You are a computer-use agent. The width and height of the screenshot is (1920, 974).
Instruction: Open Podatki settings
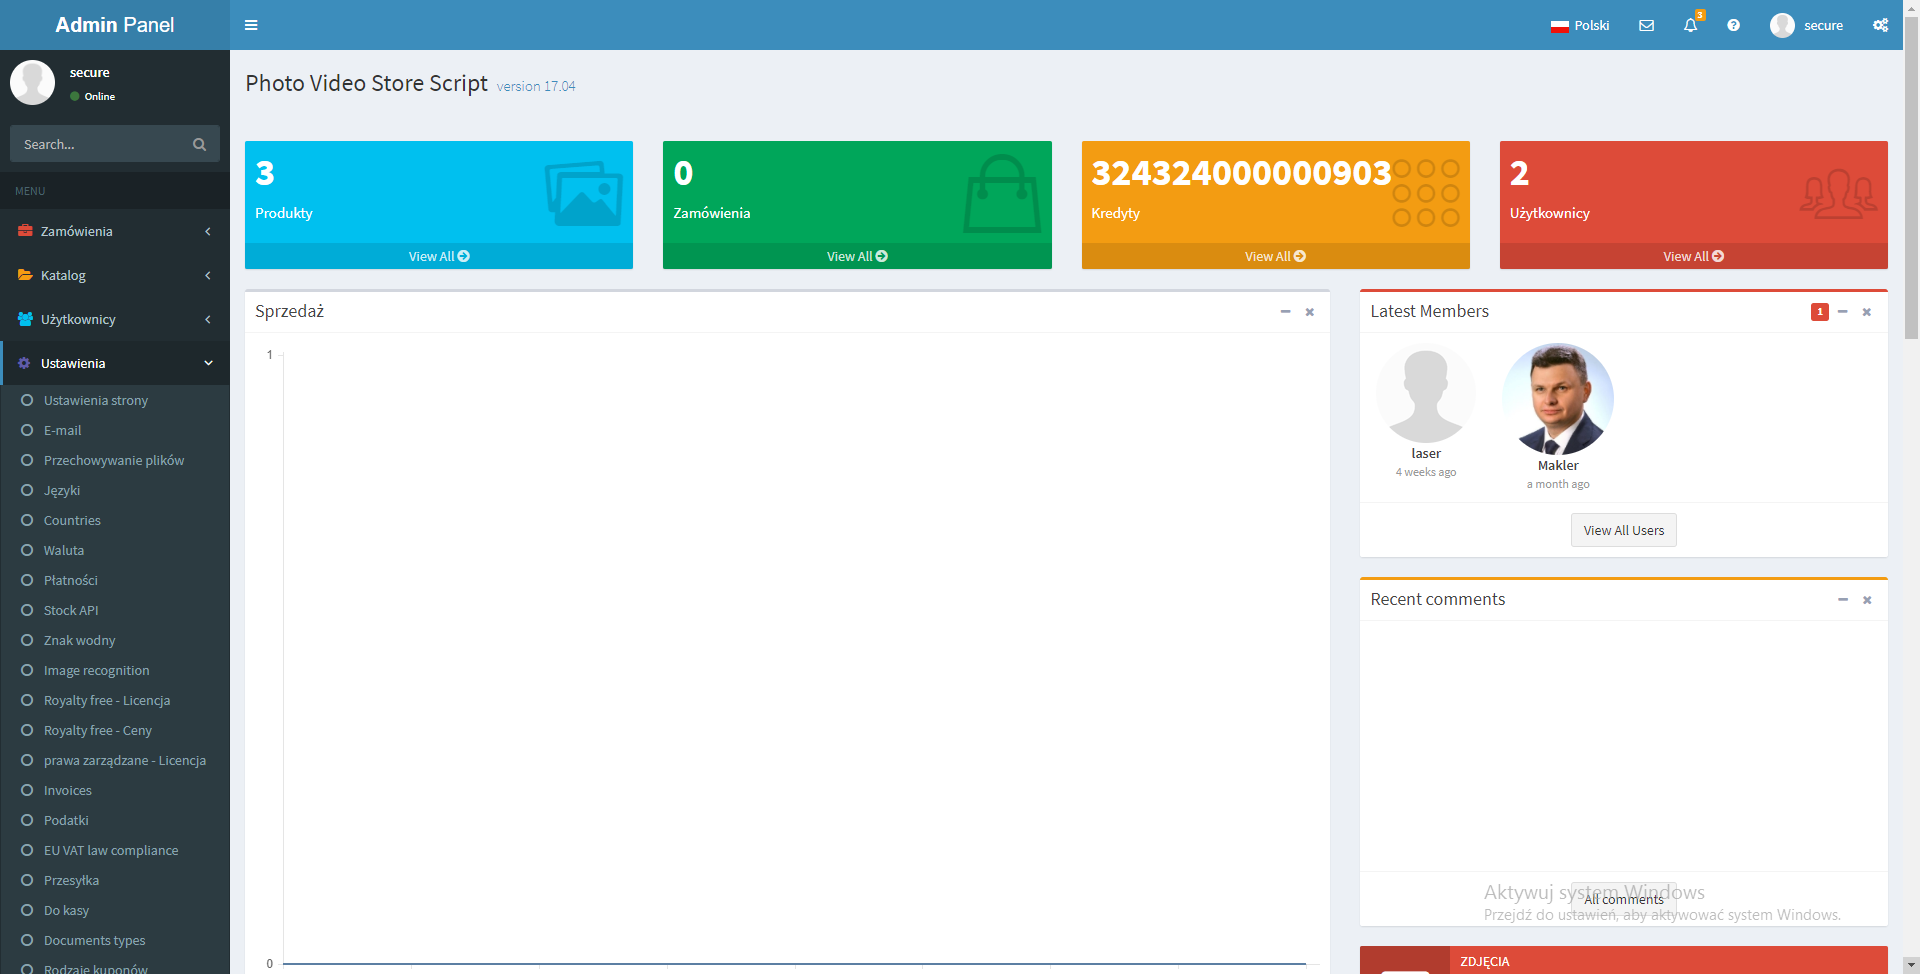pyautogui.click(x=66, y=820)
